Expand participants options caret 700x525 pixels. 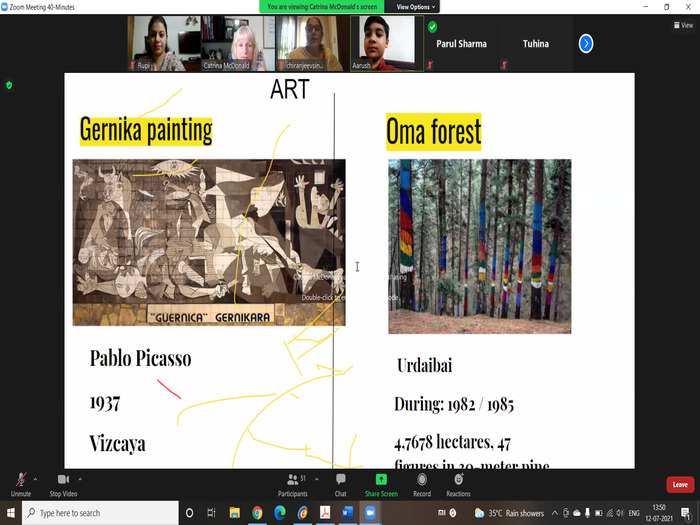pyautogui.click(x=317, y=479)
